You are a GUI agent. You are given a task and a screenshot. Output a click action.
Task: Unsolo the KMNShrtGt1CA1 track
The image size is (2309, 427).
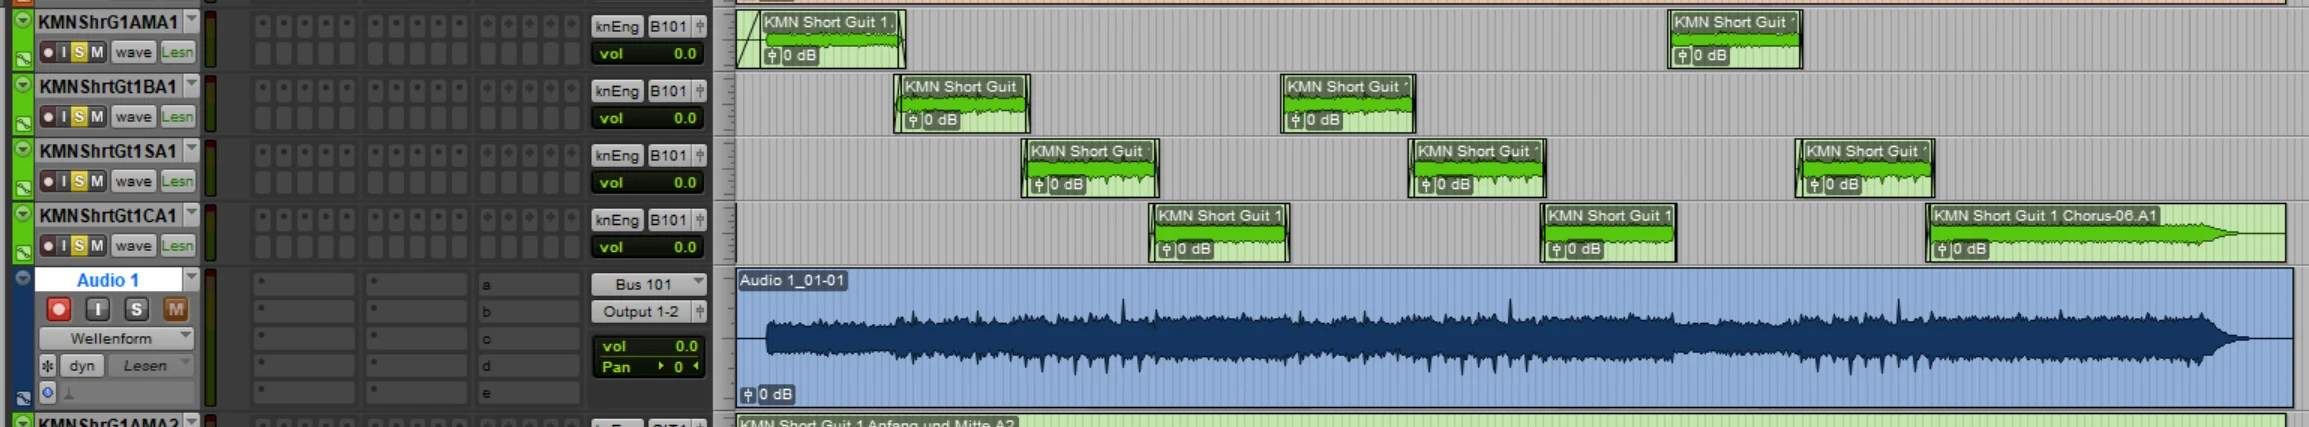(x=79, y=246)
